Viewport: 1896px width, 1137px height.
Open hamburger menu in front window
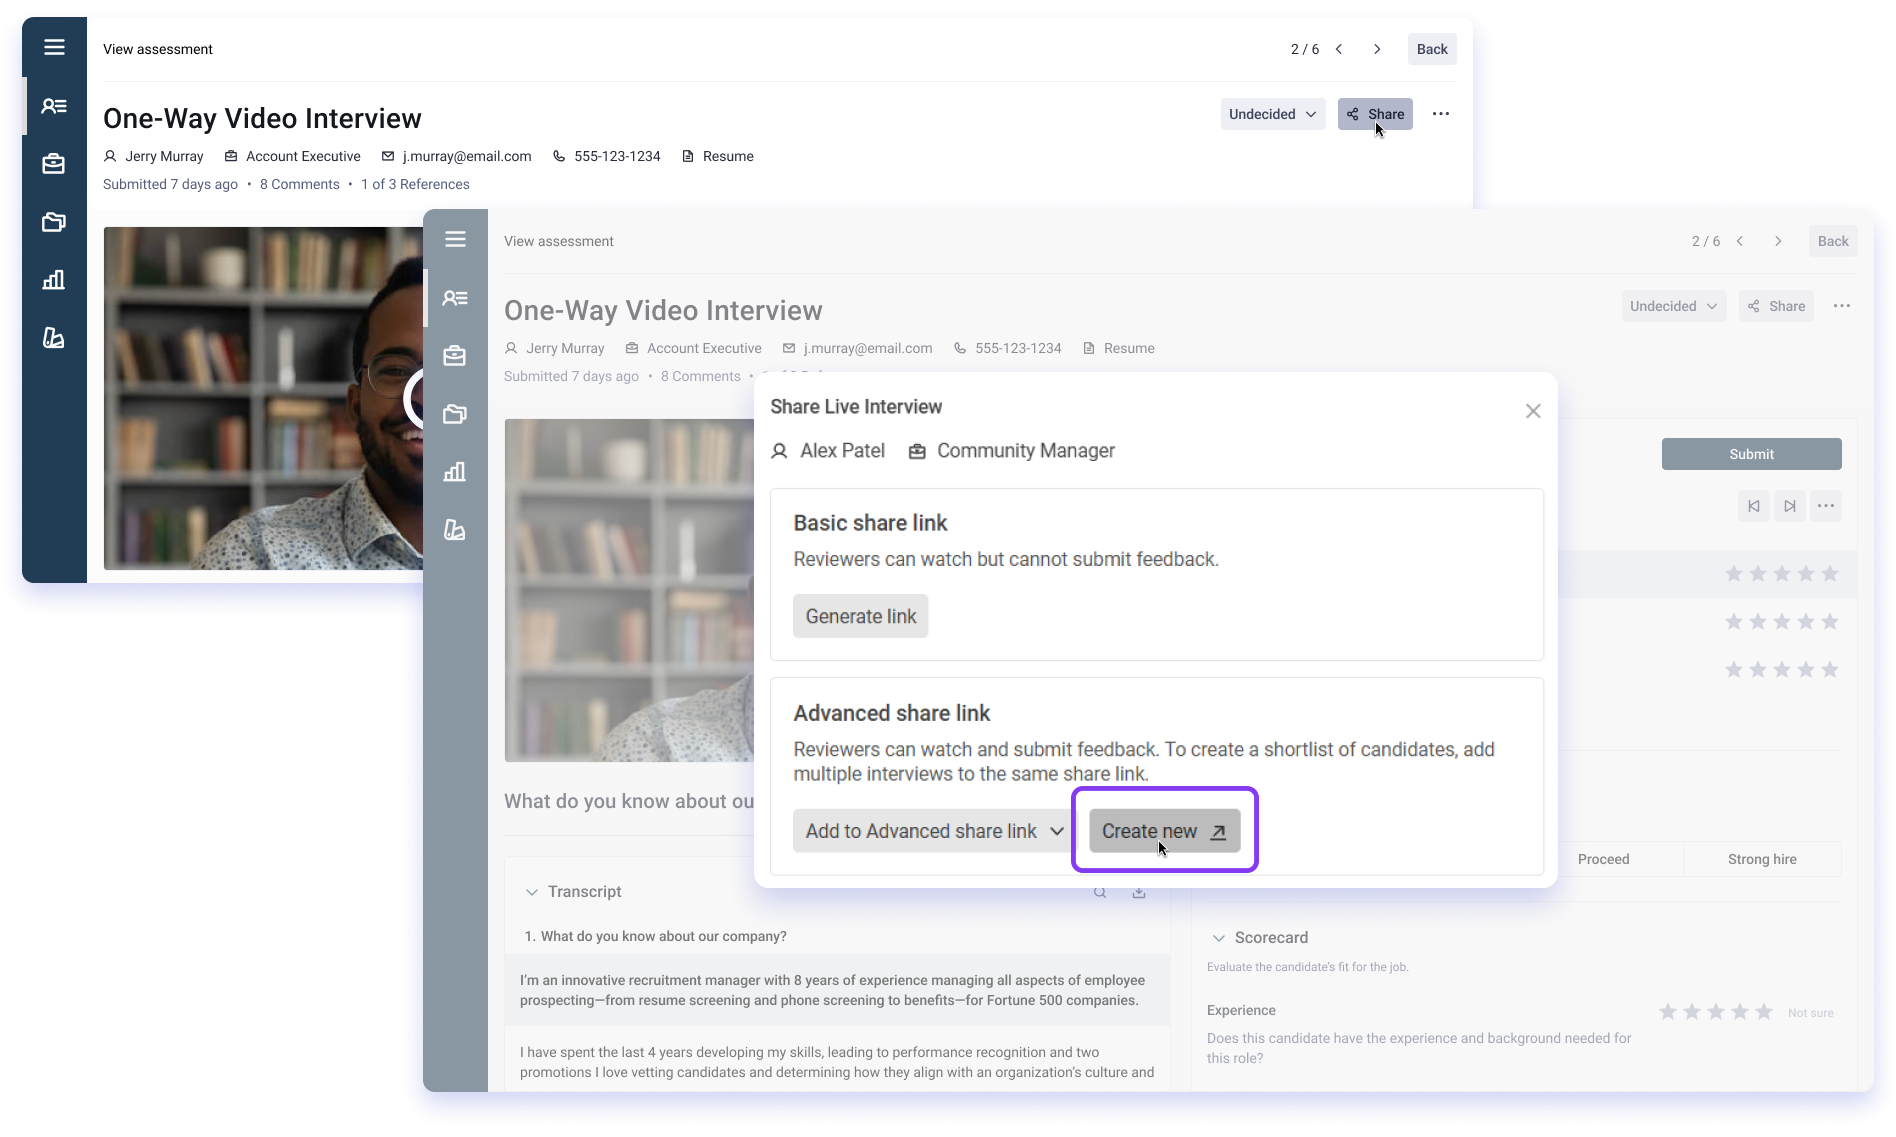click(x=455, y=239)
